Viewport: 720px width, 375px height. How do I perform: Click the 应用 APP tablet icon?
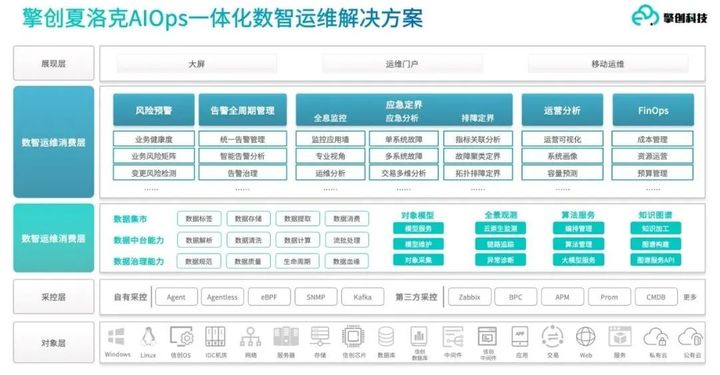520,336
